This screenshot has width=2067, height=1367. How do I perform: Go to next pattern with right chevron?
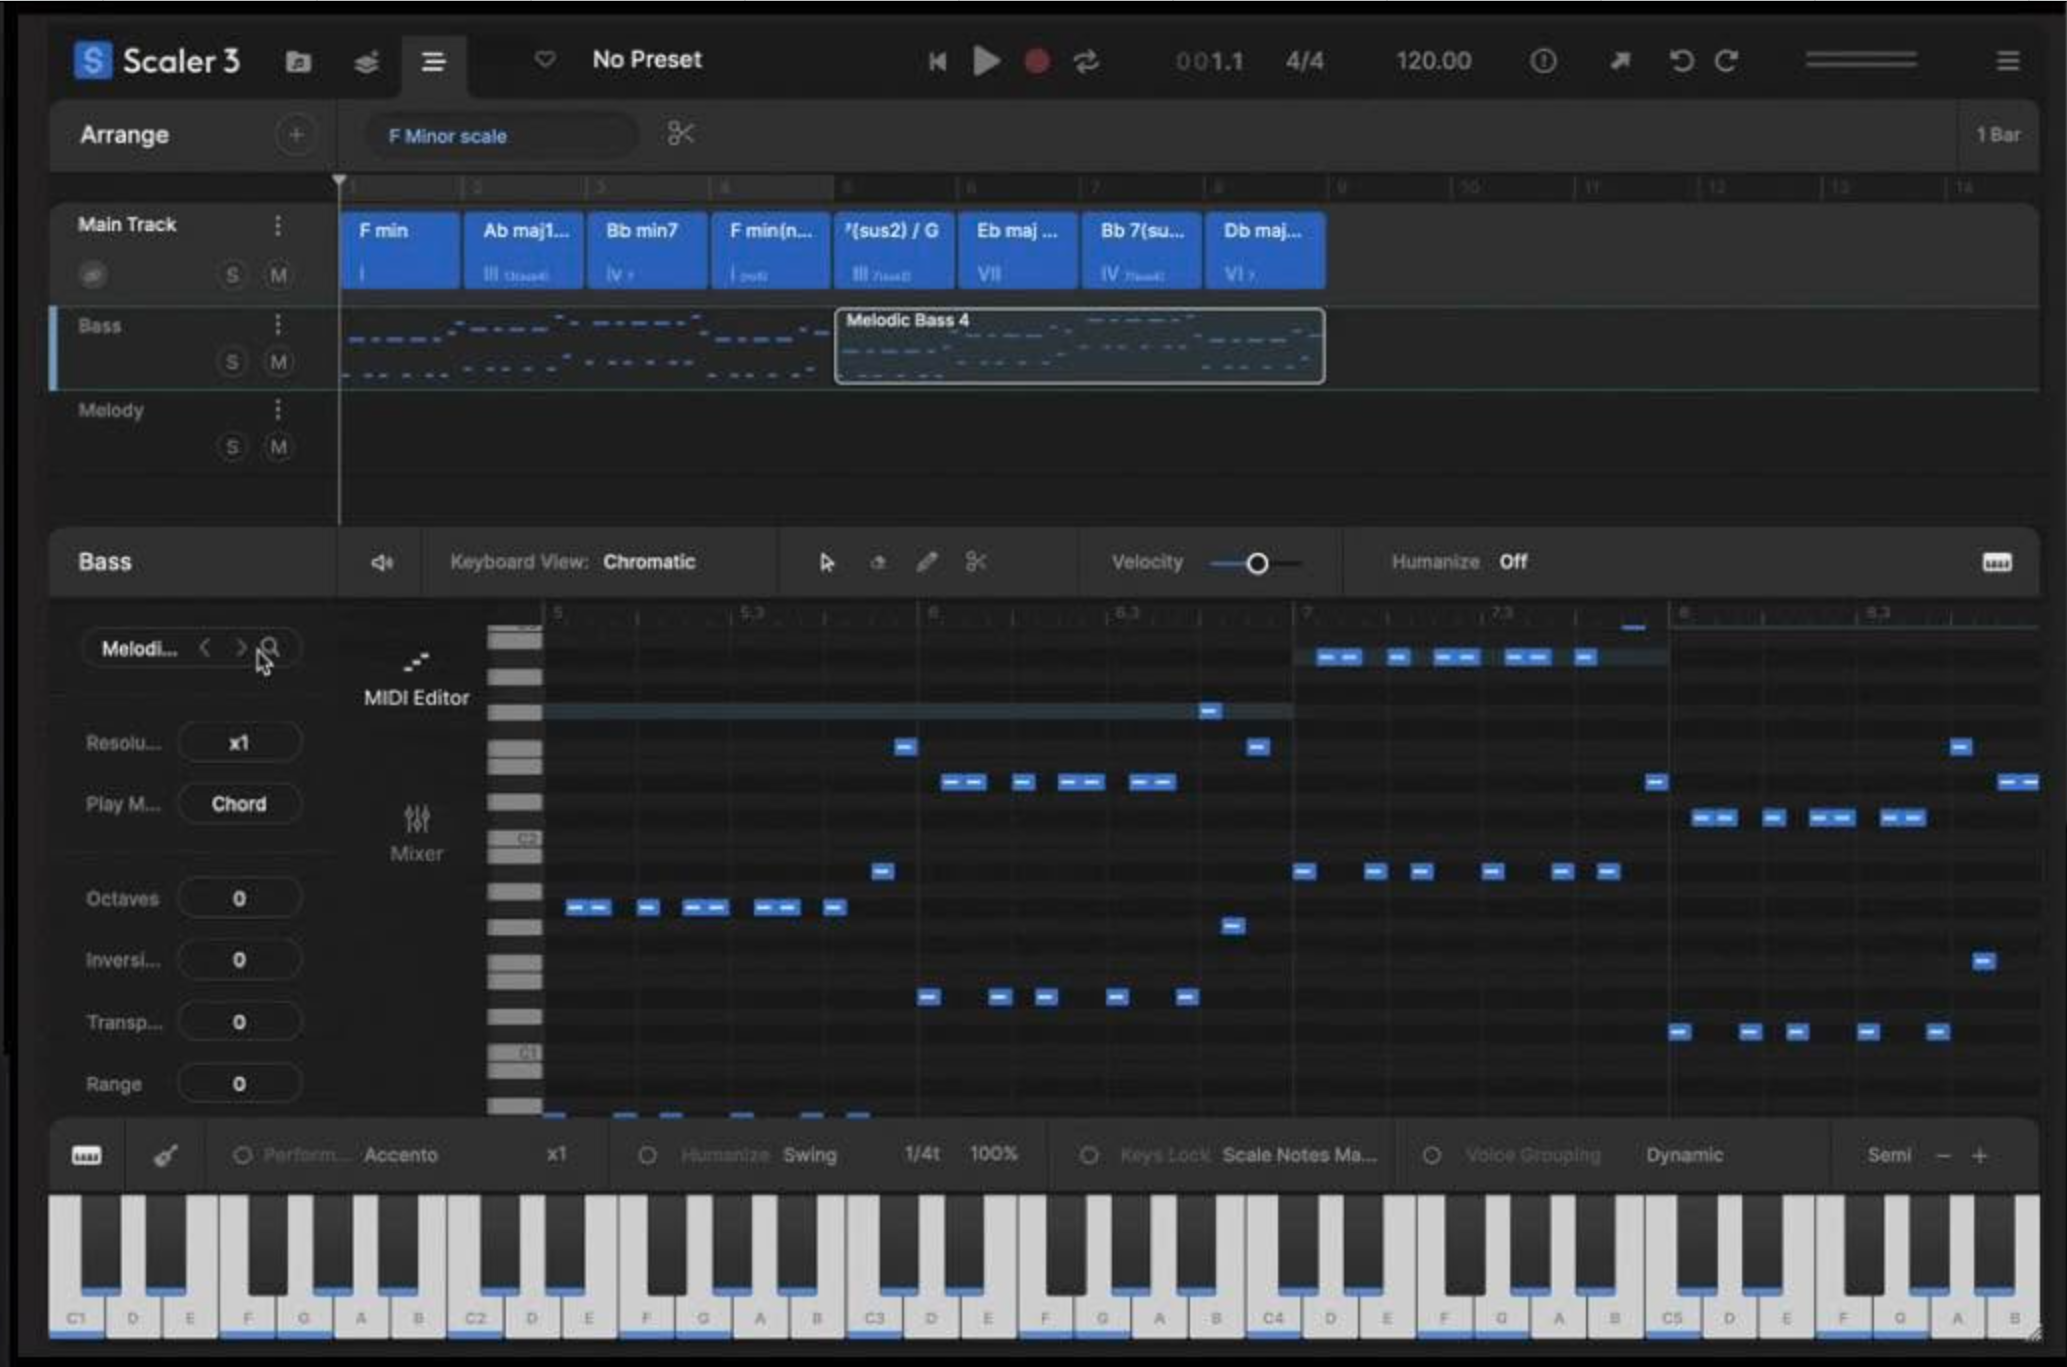click(x=240, y=648)
